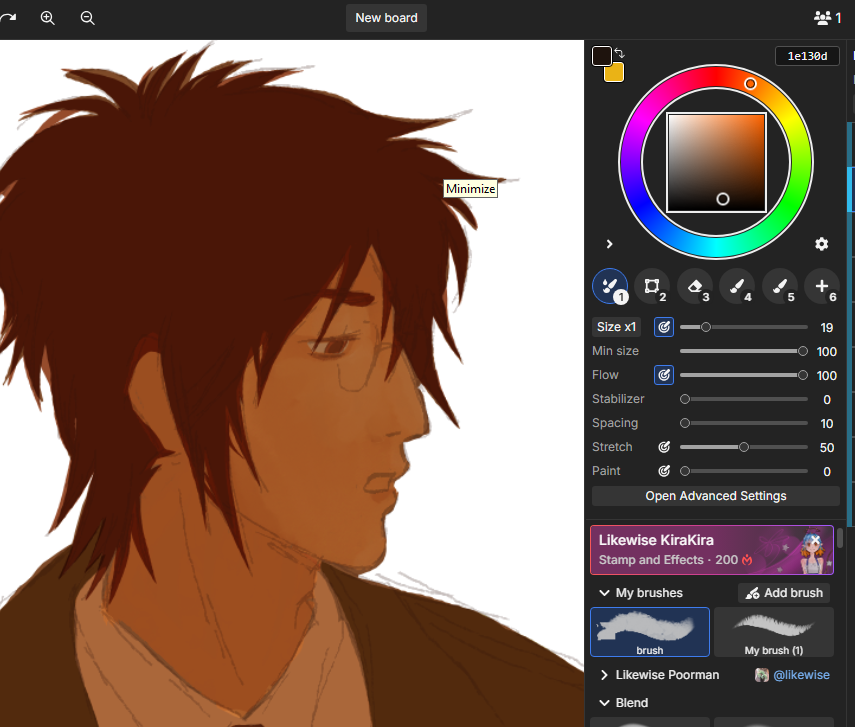Click the Spacing slider track
Screen dimensions: 855x727
[744, 423]
